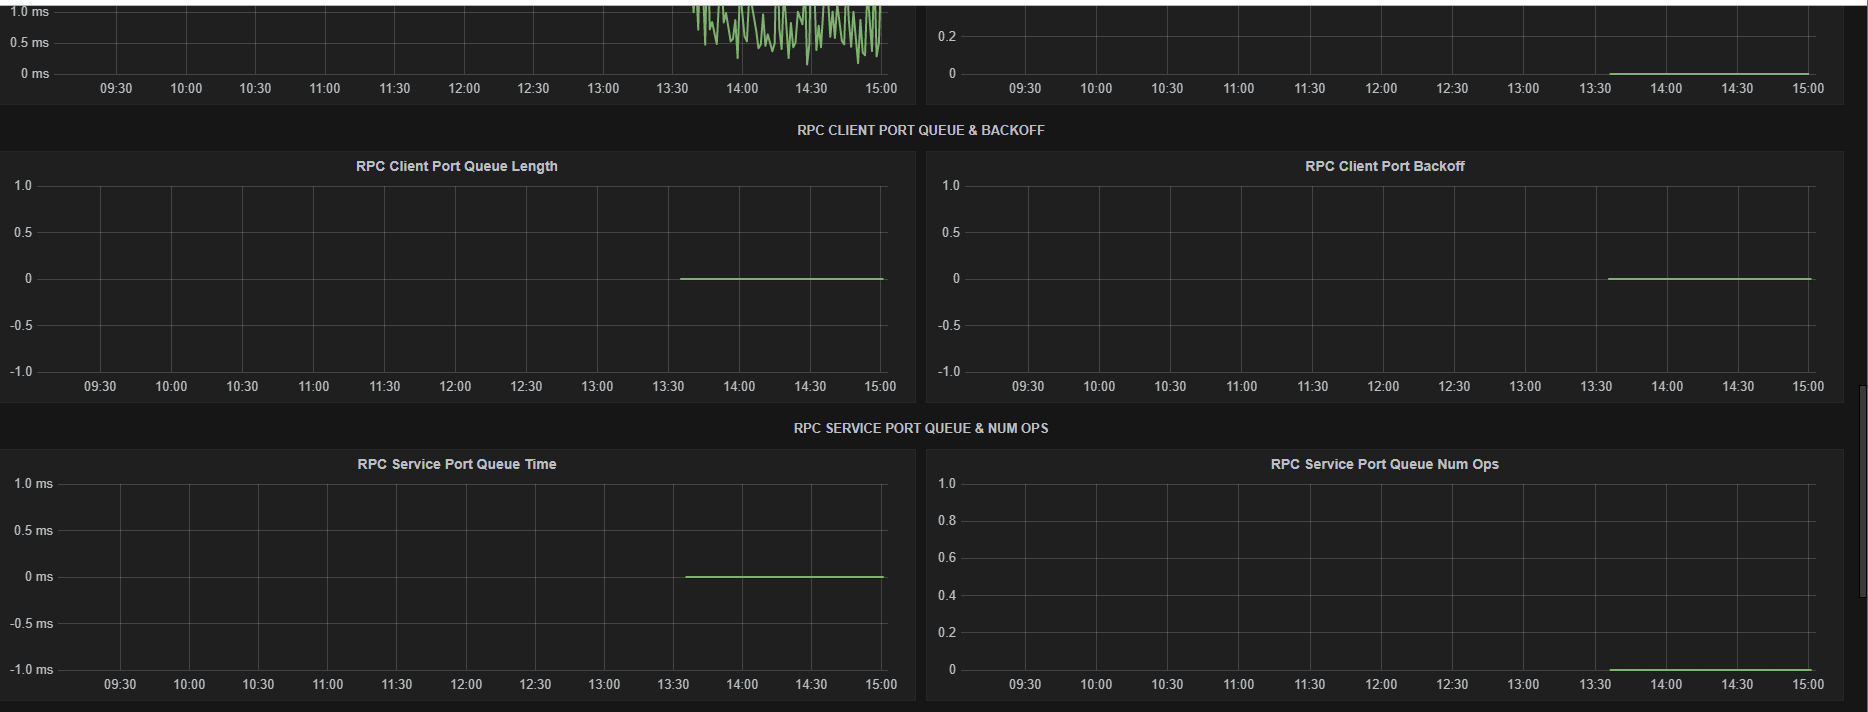Screen dimensions: 1868x712
Task: Open the RPC Service Port Queue Time panel title
Action: point(456,464)
